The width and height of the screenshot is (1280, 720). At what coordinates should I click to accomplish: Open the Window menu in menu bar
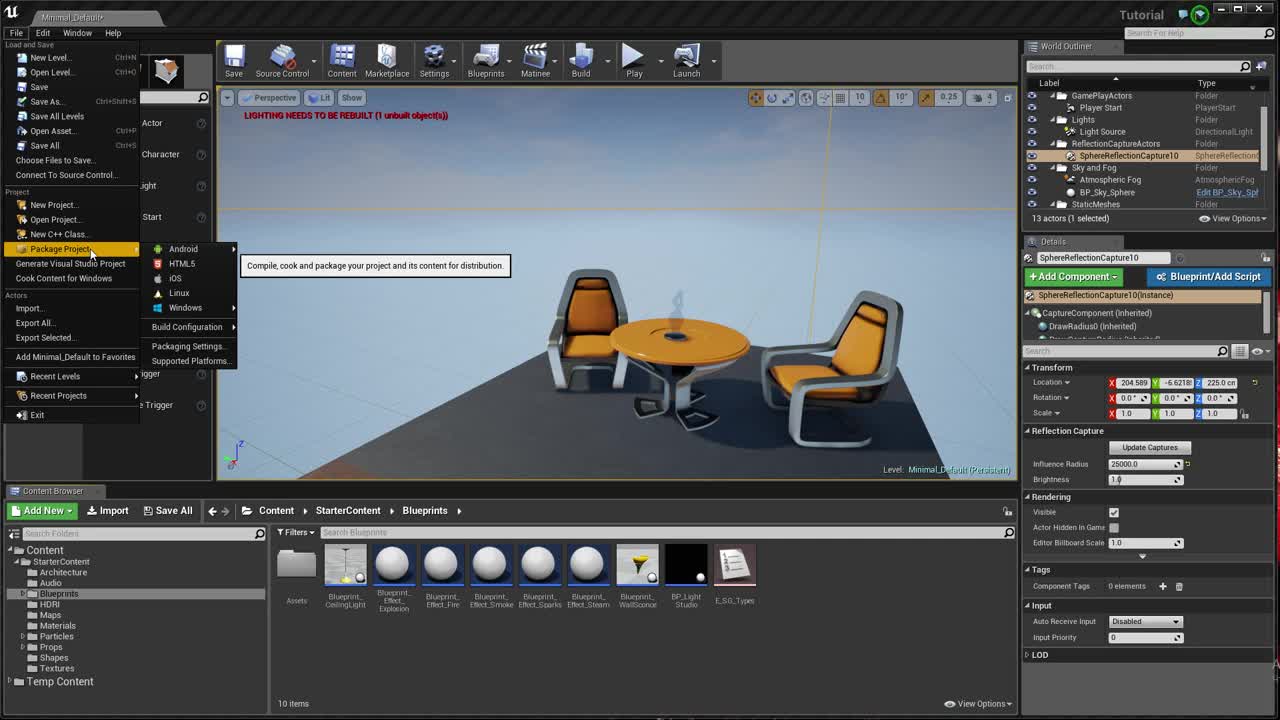click(77, 33)
